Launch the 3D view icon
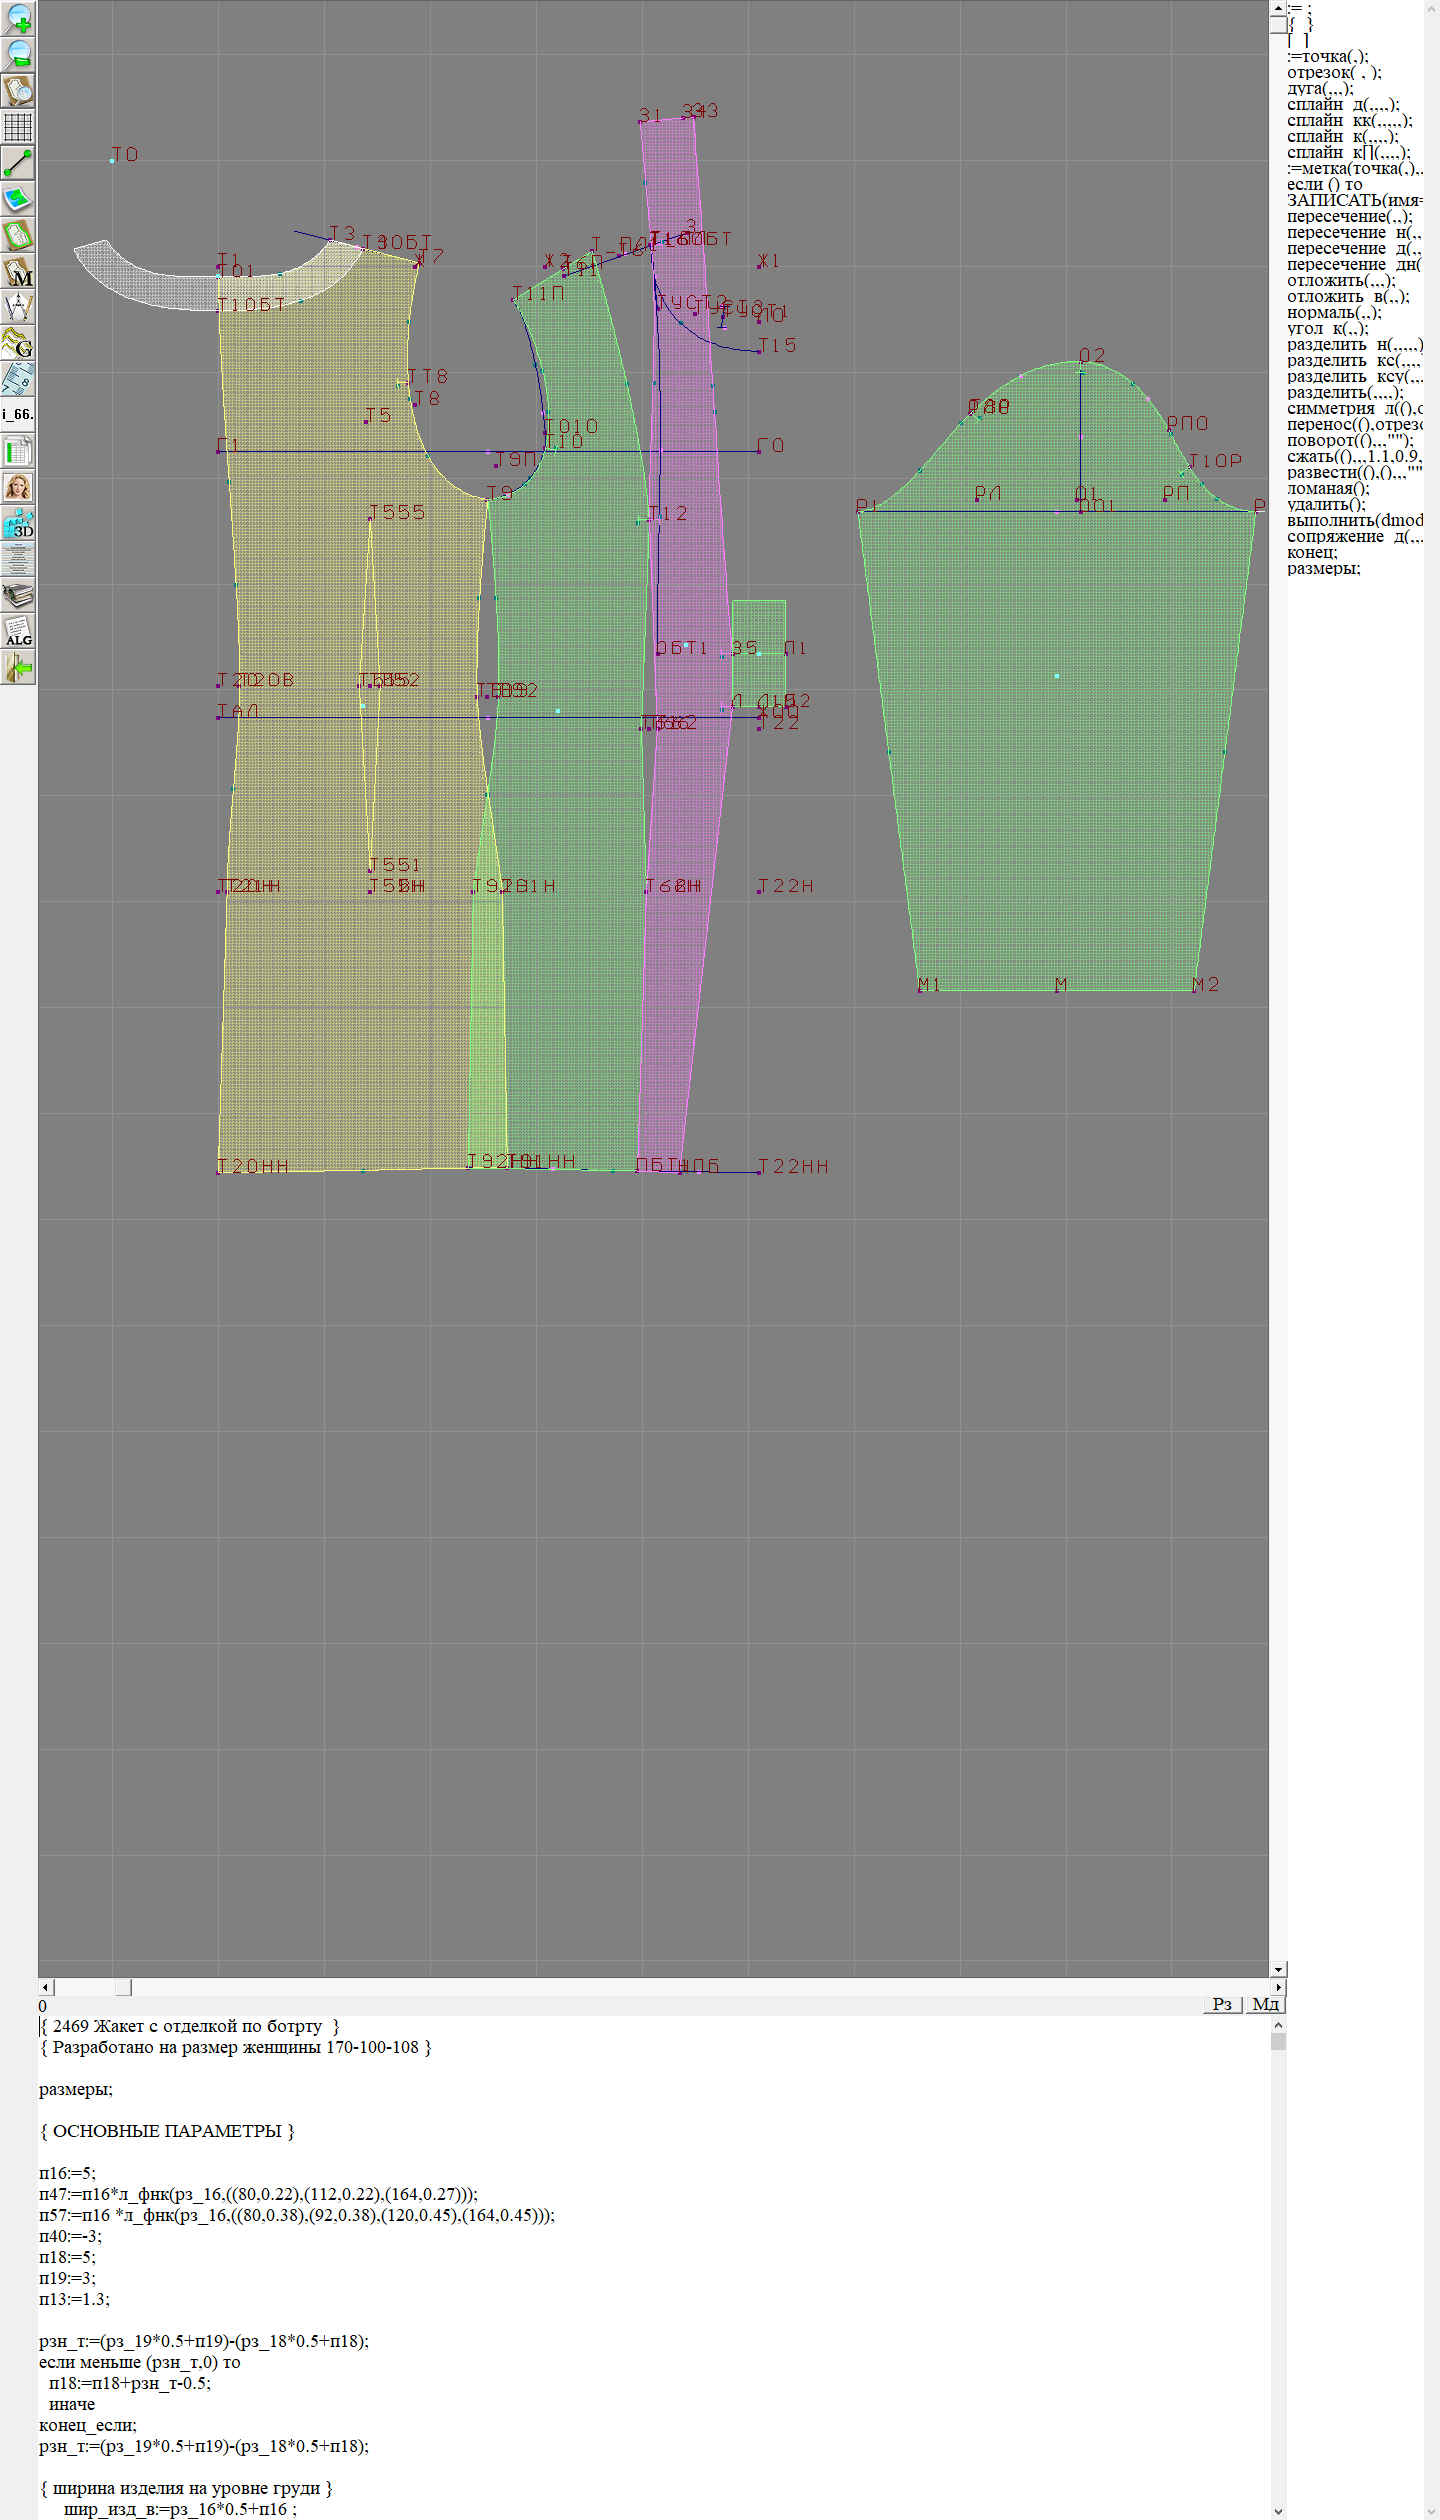The image size is (1440, 2520). click(x=18, y=523)
